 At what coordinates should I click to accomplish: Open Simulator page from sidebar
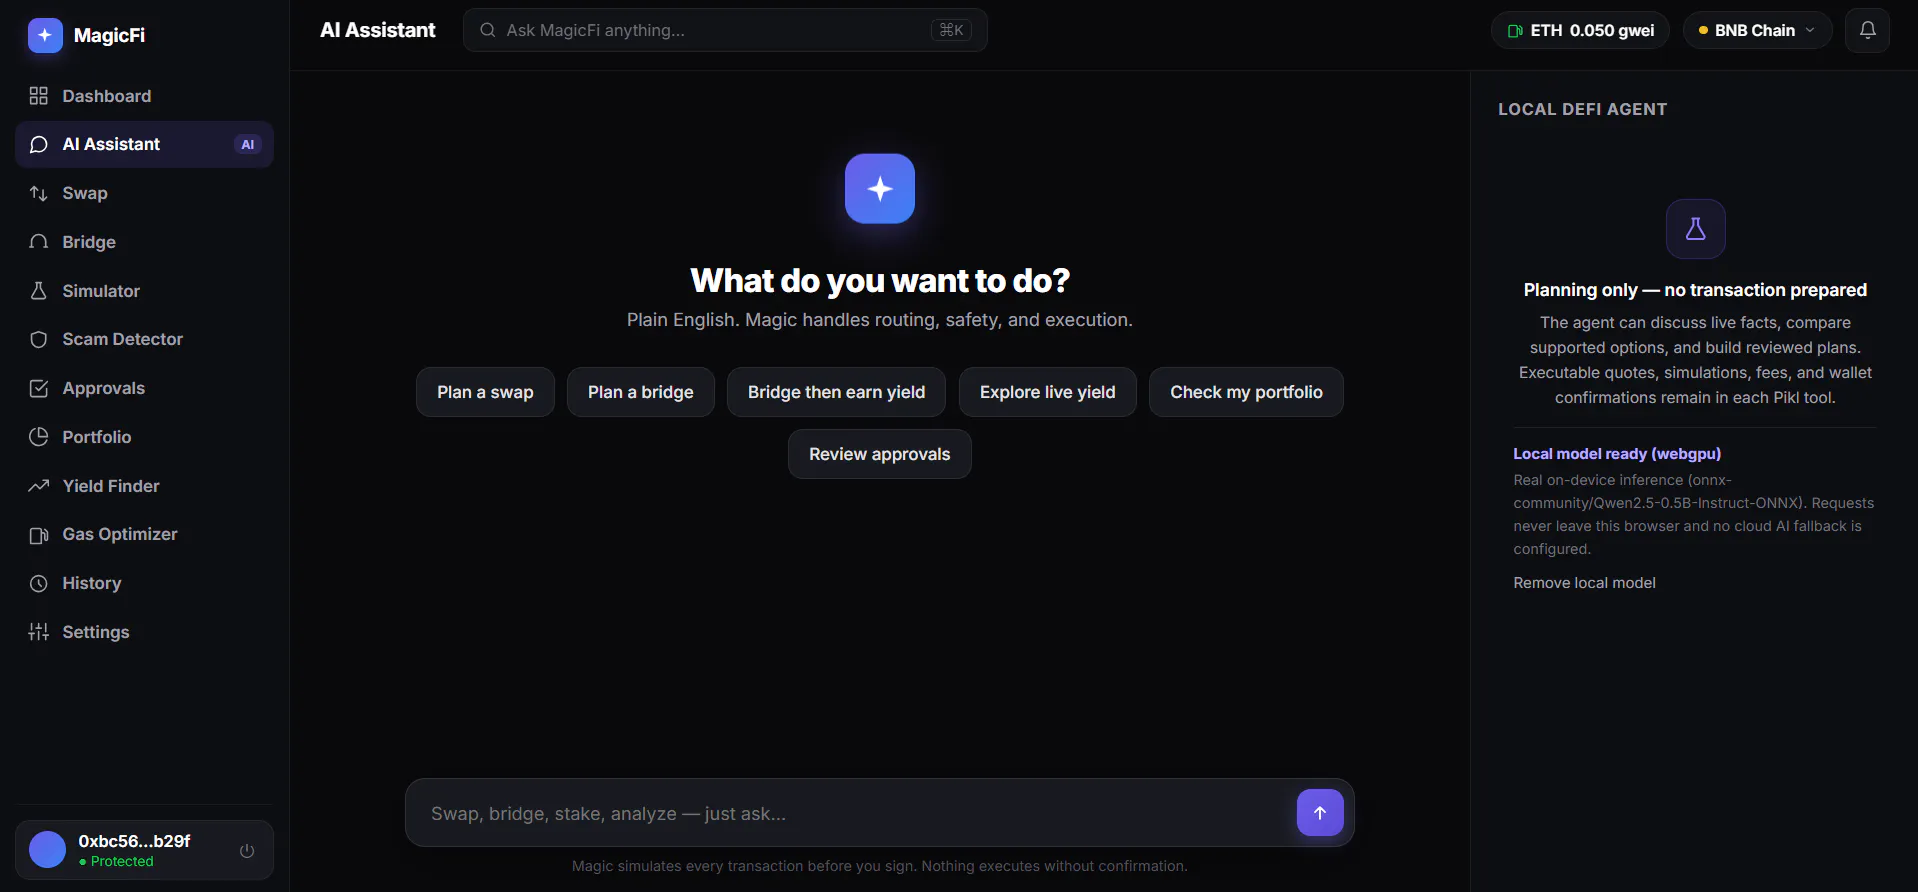pos(144,291)
